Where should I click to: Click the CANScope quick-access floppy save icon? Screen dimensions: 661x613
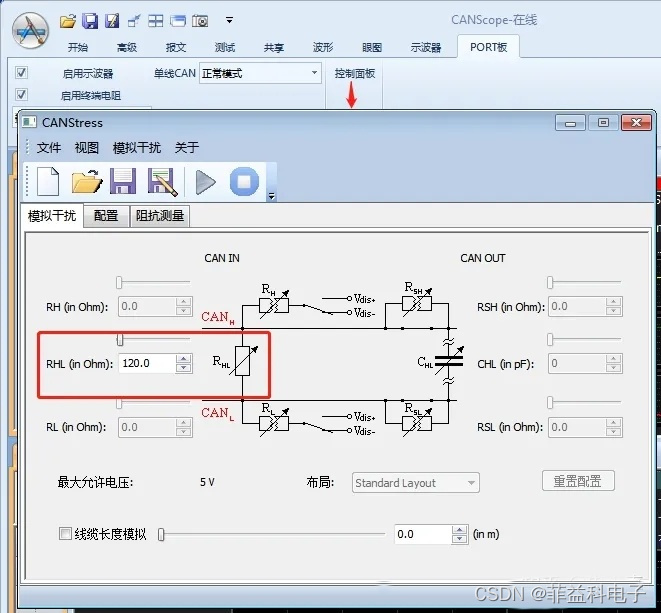(90, 21)
